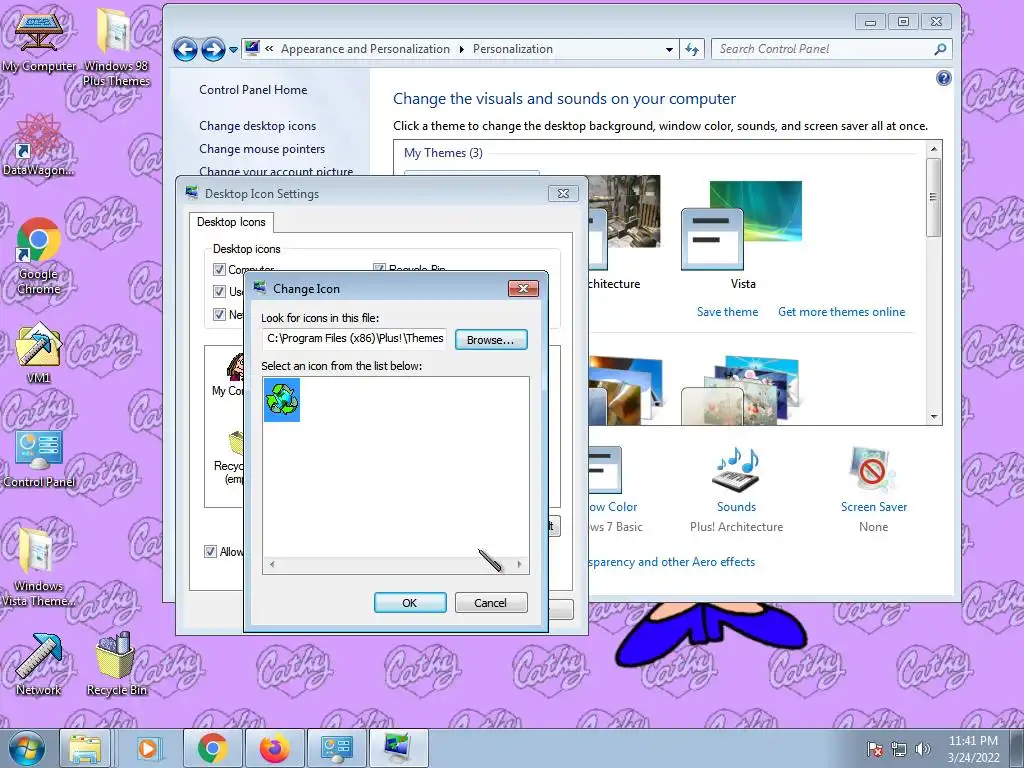Open My Computer desktop icon

coord(39,40)
